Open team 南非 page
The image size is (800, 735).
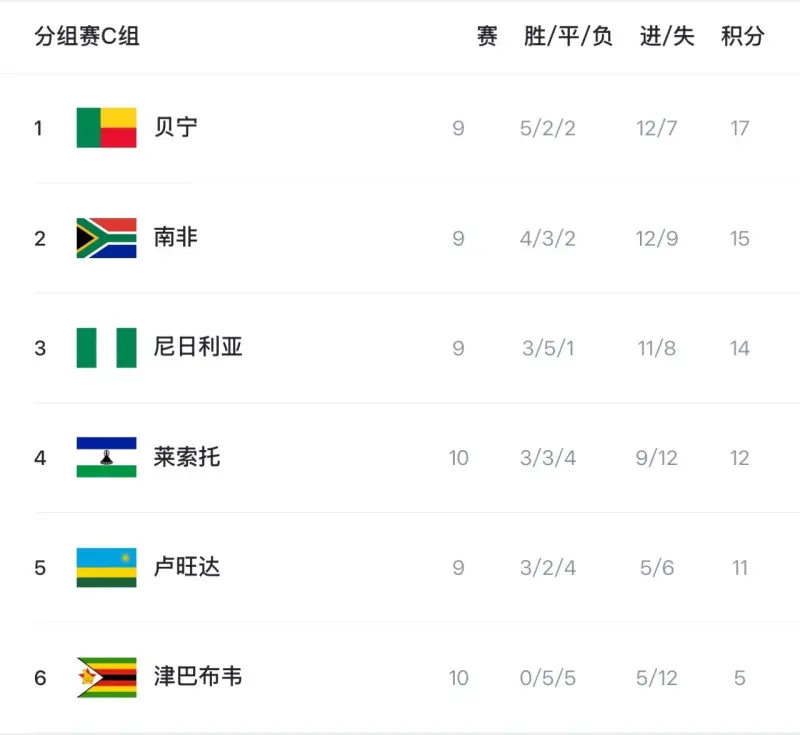(x=176, y=238)
